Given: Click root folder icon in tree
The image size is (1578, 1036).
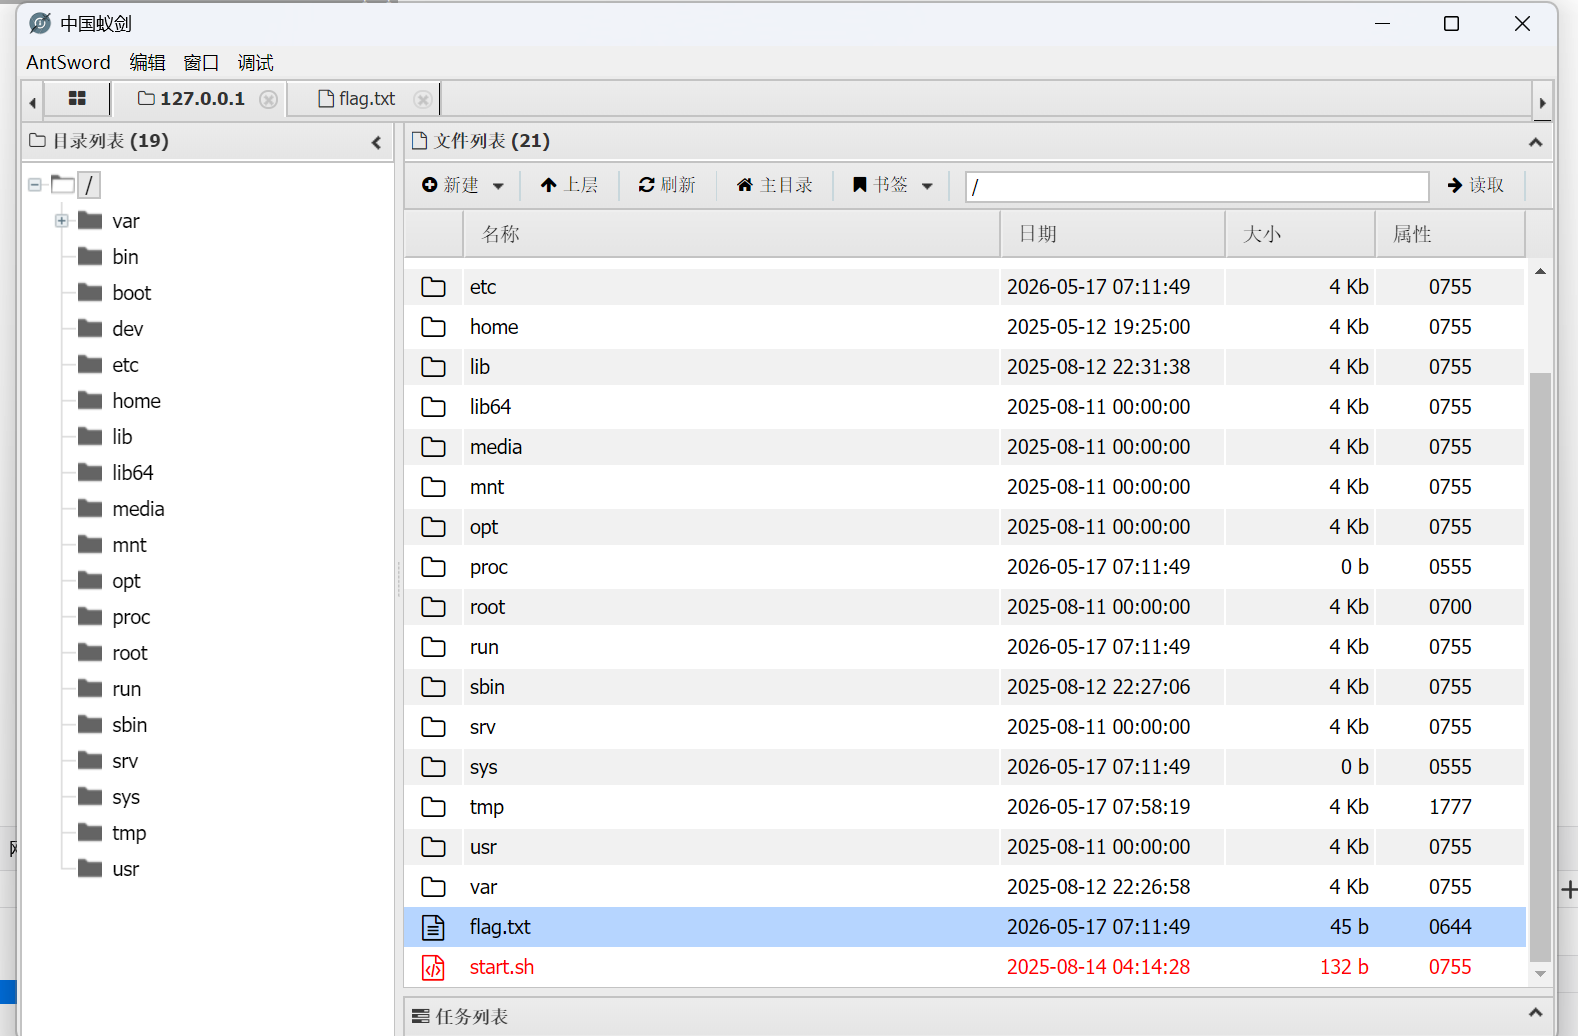Looking at the screenshot, I should tap(90, 652).
